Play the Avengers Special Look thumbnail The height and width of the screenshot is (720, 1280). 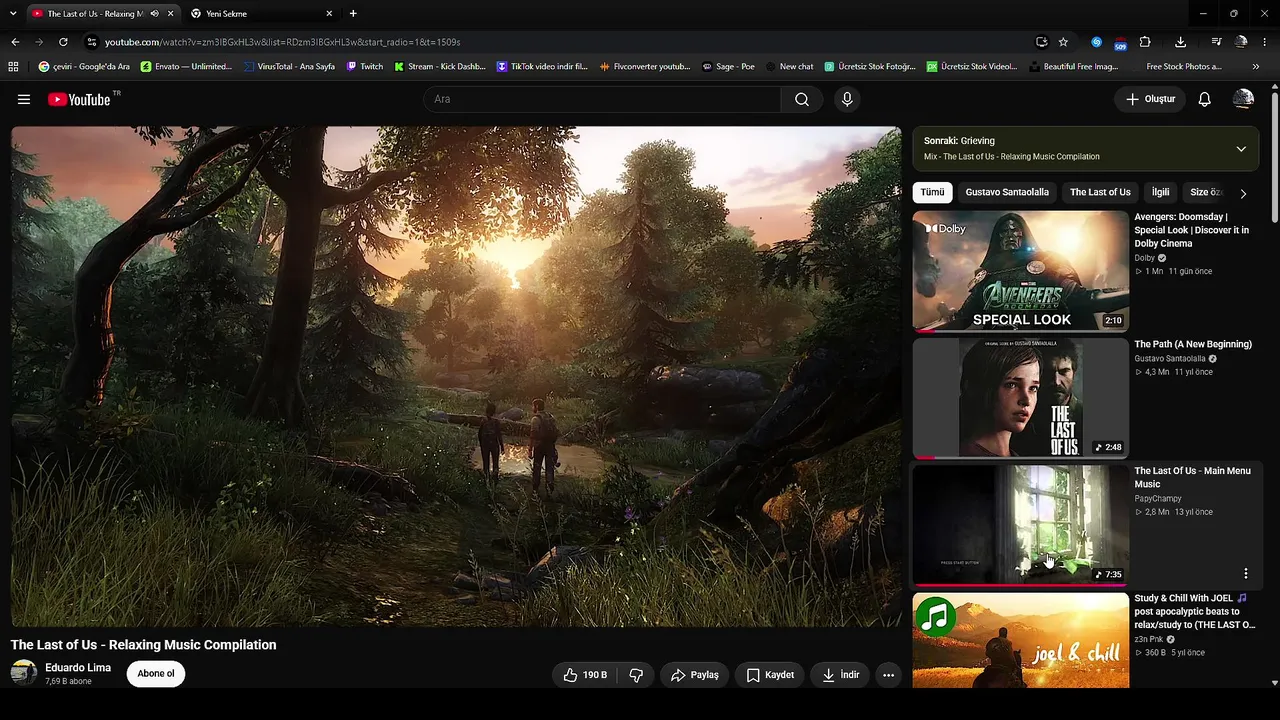point(1020,271)
